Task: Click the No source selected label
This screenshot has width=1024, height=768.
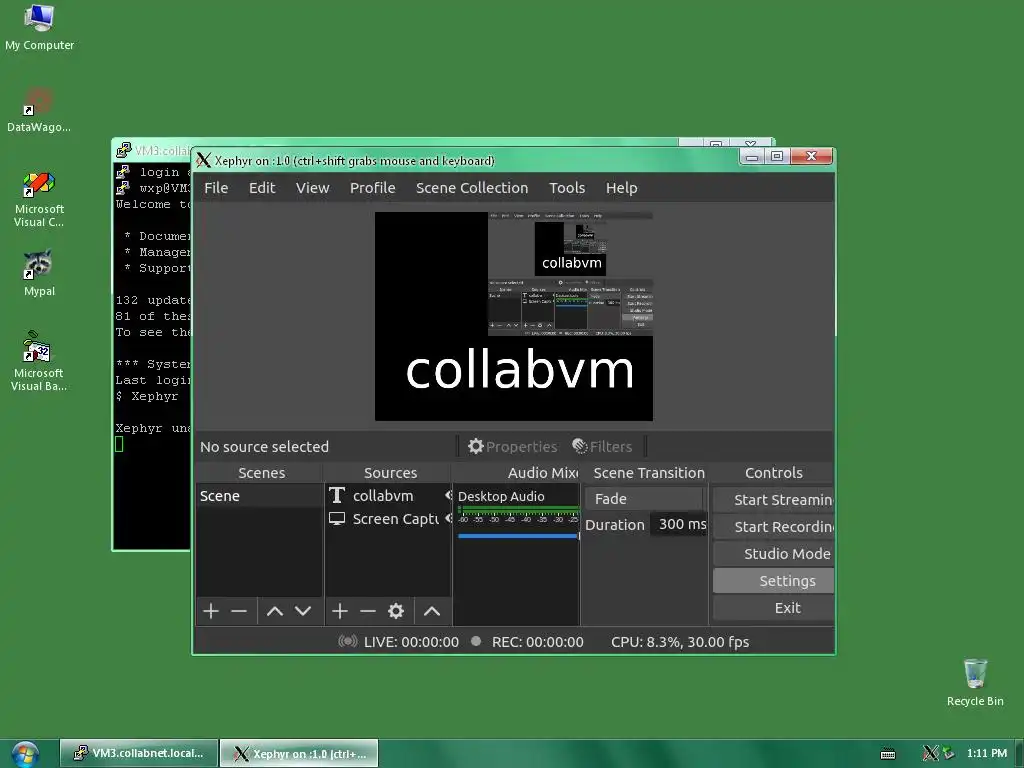Action: pyautogui.click(x=264, y=447)
